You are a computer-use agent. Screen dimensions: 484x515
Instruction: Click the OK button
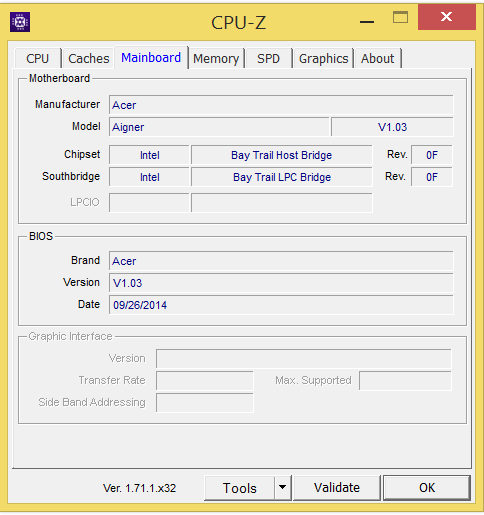point(427,488)
